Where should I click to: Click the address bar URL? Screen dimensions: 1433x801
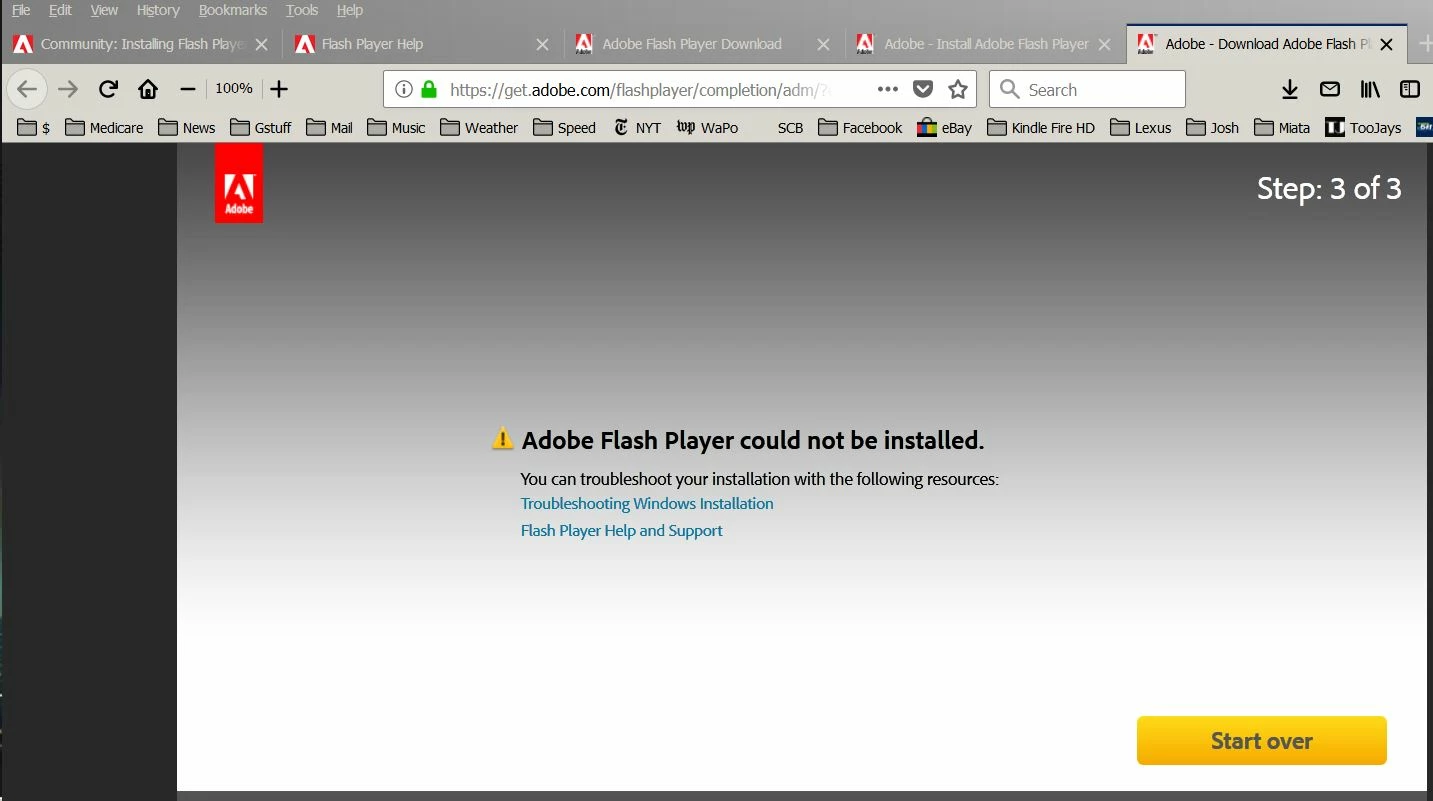(x=640, y=90)
